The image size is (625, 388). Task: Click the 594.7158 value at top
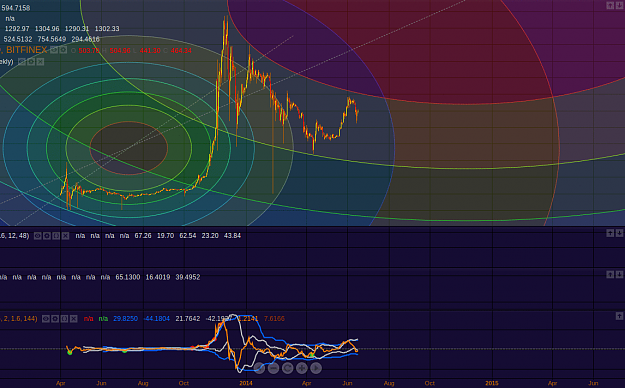[x=16, y=8]
